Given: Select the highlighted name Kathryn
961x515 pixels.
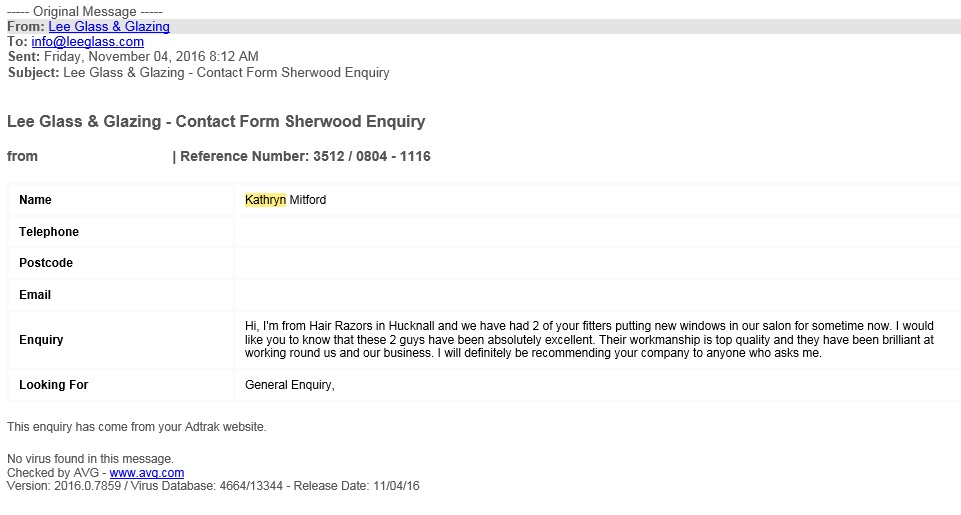Looking at the screenshot, I should 265,200.
